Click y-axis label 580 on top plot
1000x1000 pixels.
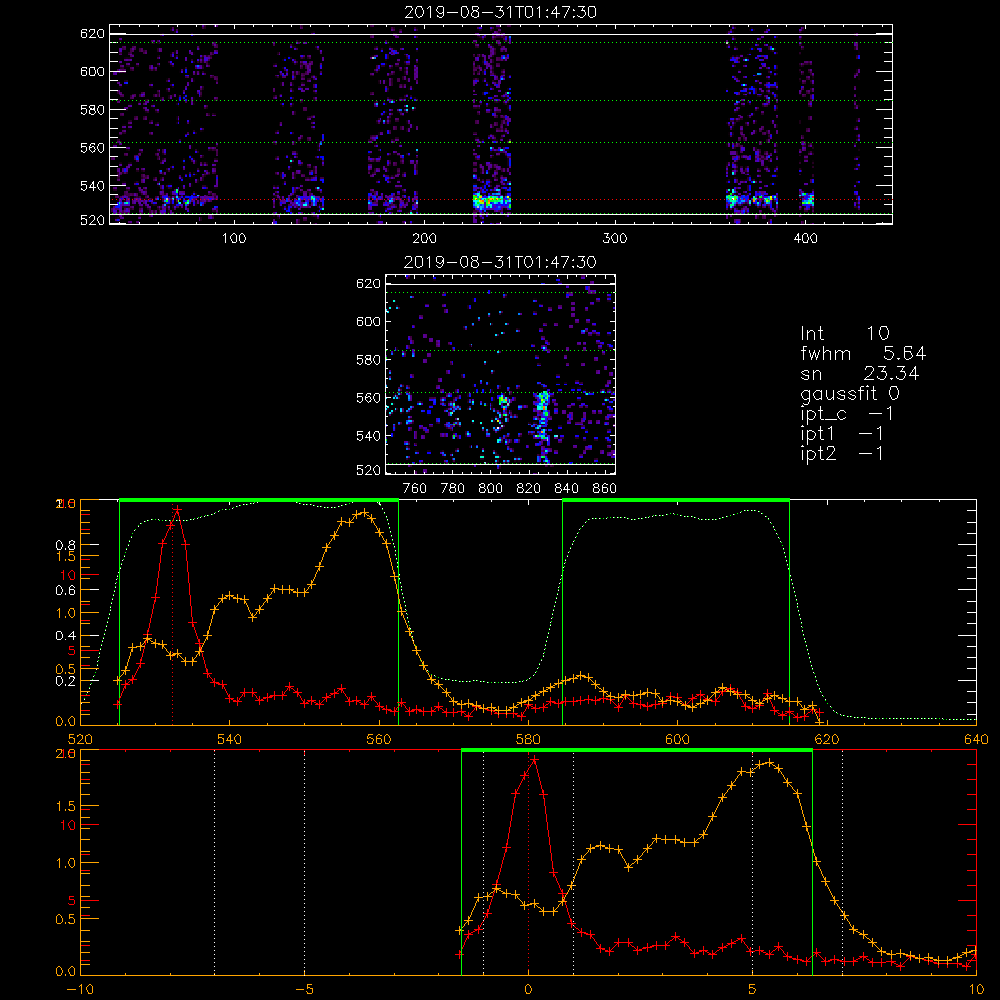[92, 110]
